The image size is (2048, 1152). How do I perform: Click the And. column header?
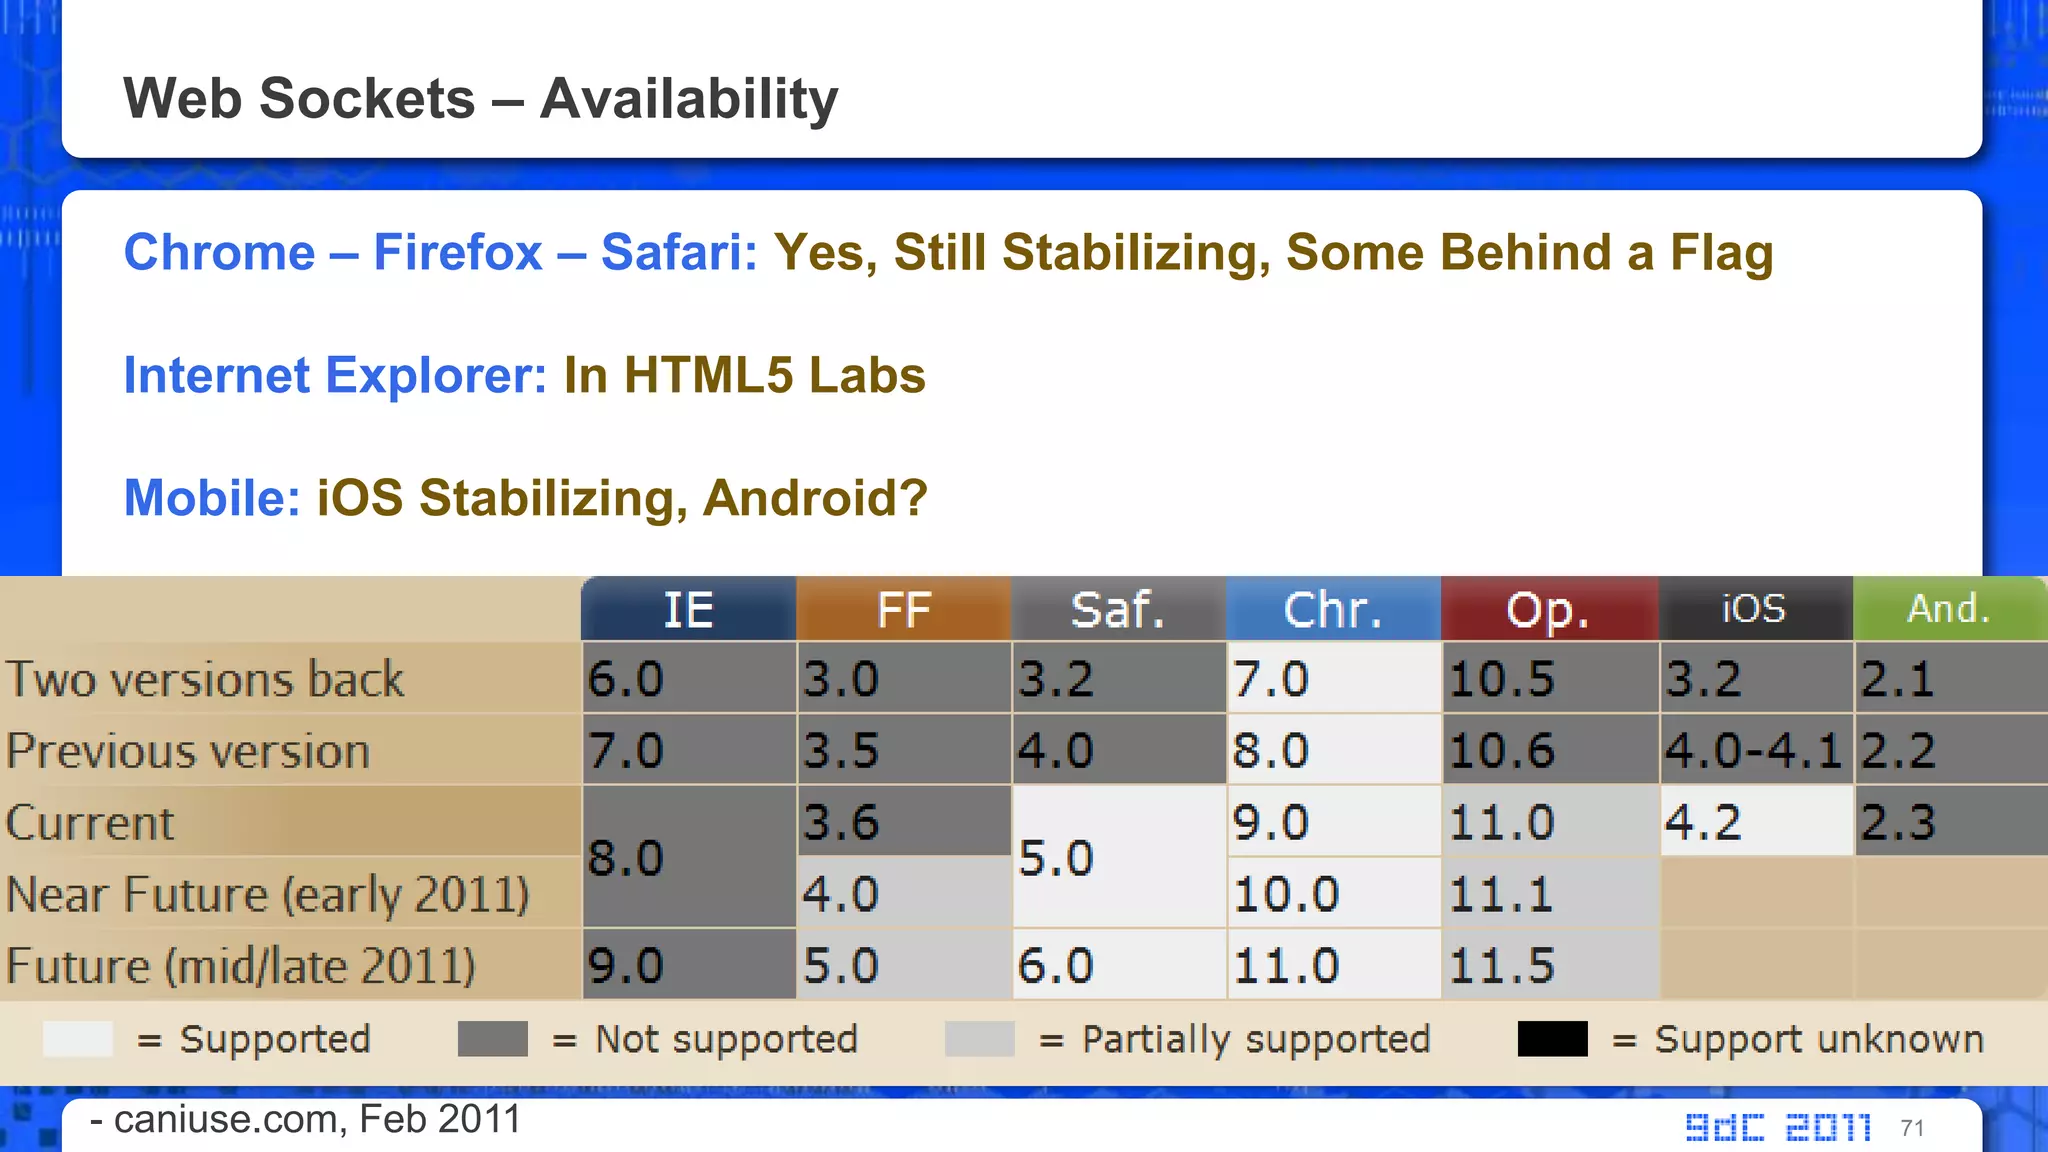point(1948,609)
